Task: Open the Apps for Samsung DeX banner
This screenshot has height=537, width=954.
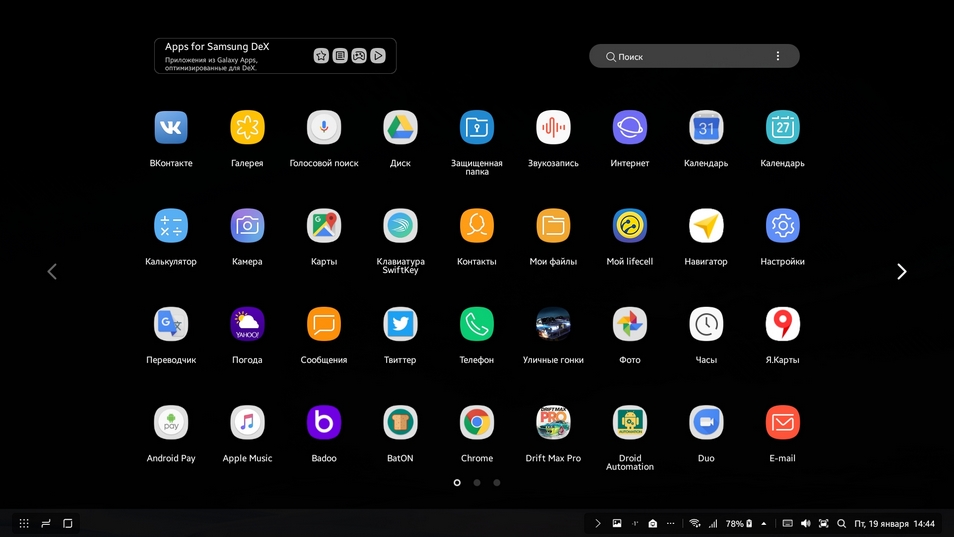Action: [x=275, y=56]
